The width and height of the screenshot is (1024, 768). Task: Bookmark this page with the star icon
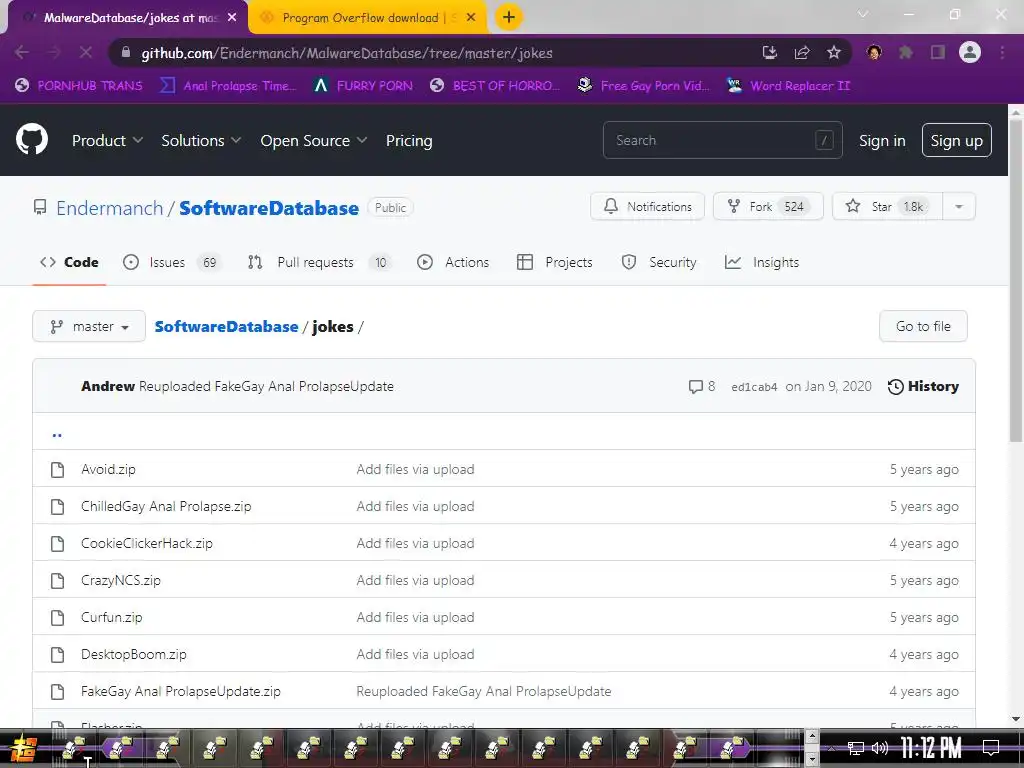(x=834, y=52)
